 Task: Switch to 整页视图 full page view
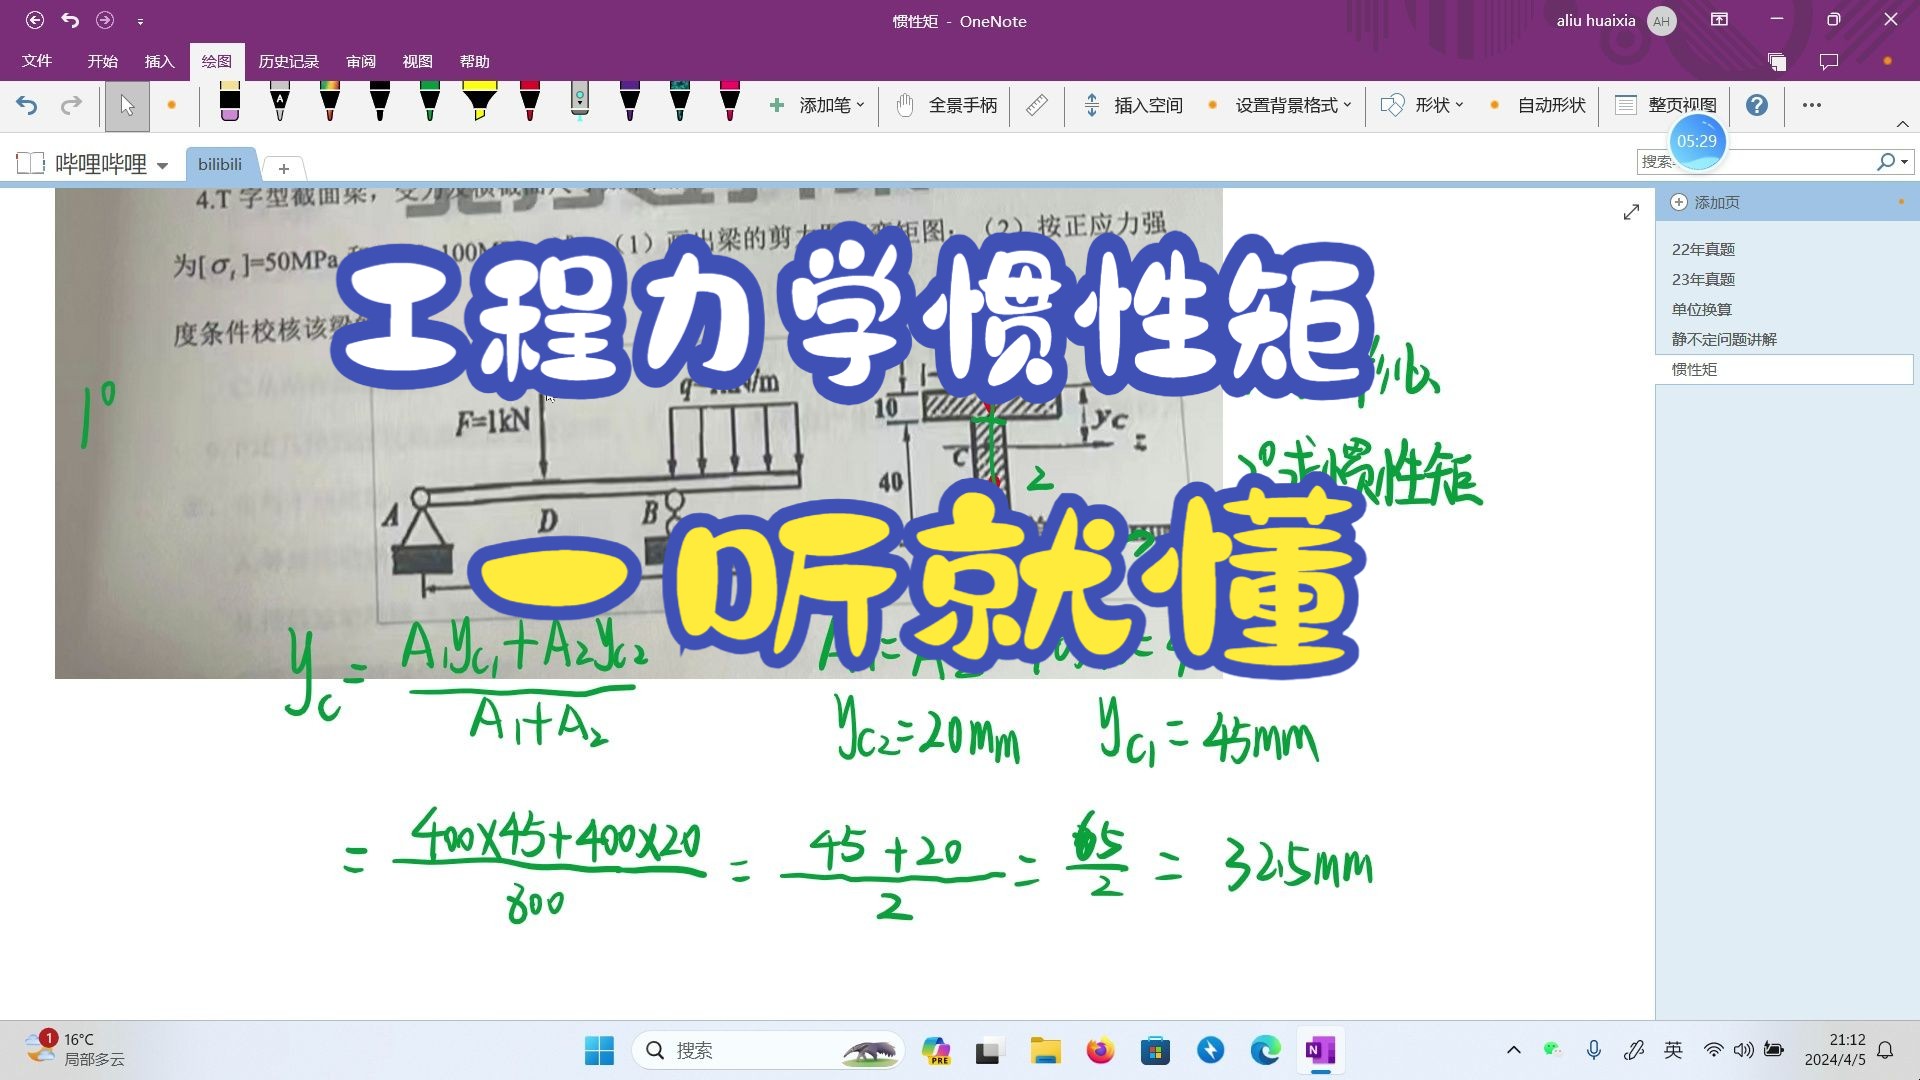point(1666,105)
